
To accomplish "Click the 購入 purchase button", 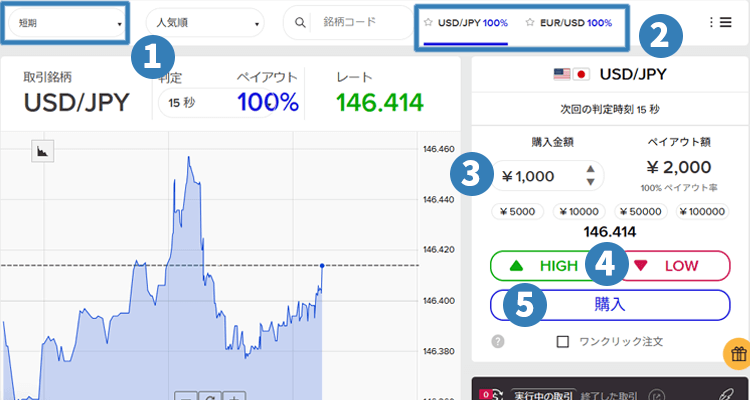I will (x=610, y=305).
